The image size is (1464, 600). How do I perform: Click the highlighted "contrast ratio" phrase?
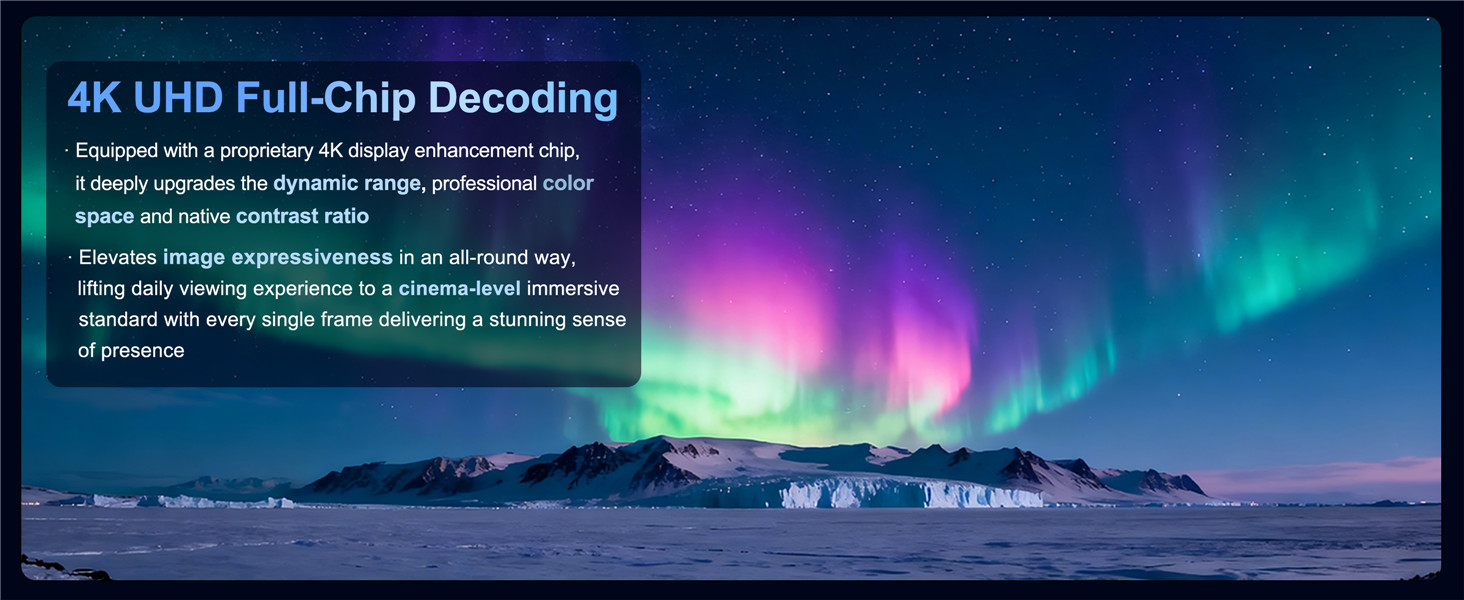pos(302,216)
